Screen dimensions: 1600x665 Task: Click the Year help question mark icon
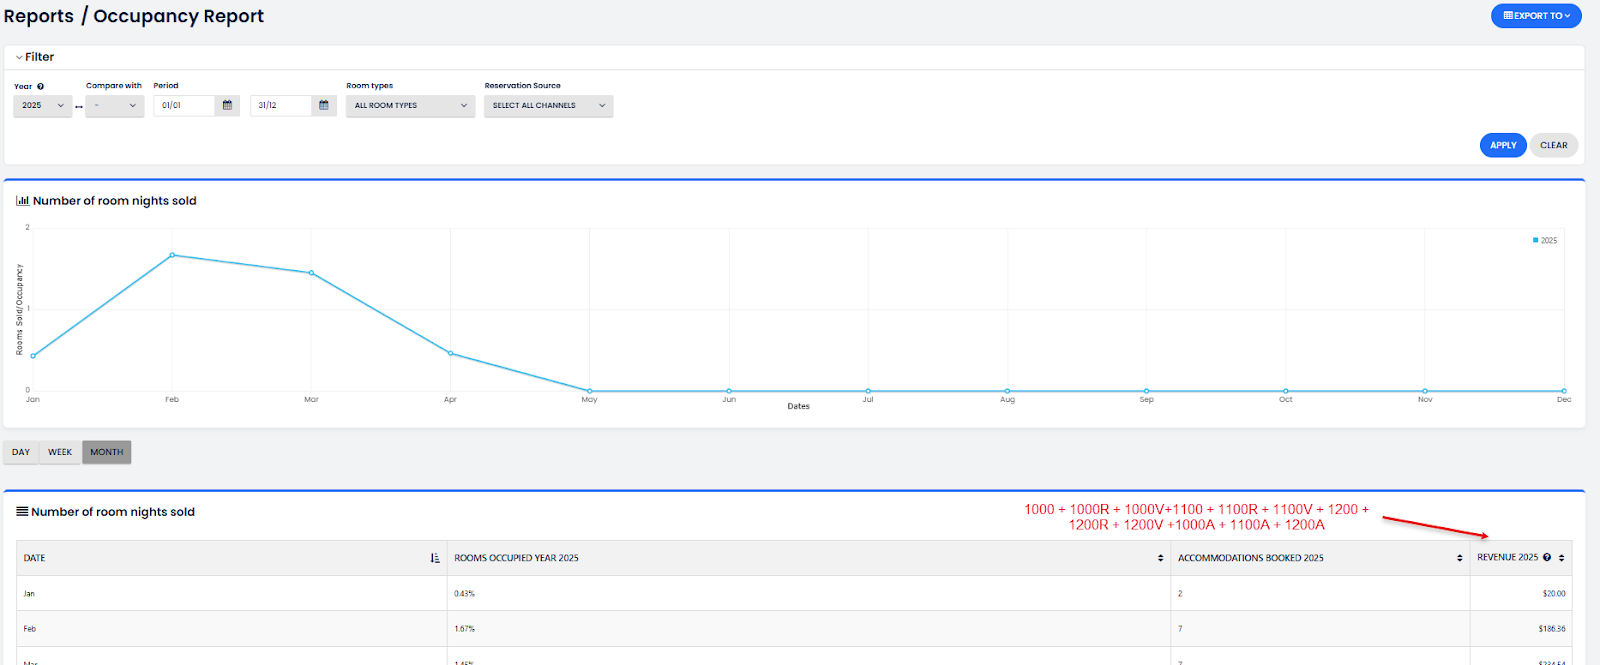pyautogui.click(x=41, y=87)
